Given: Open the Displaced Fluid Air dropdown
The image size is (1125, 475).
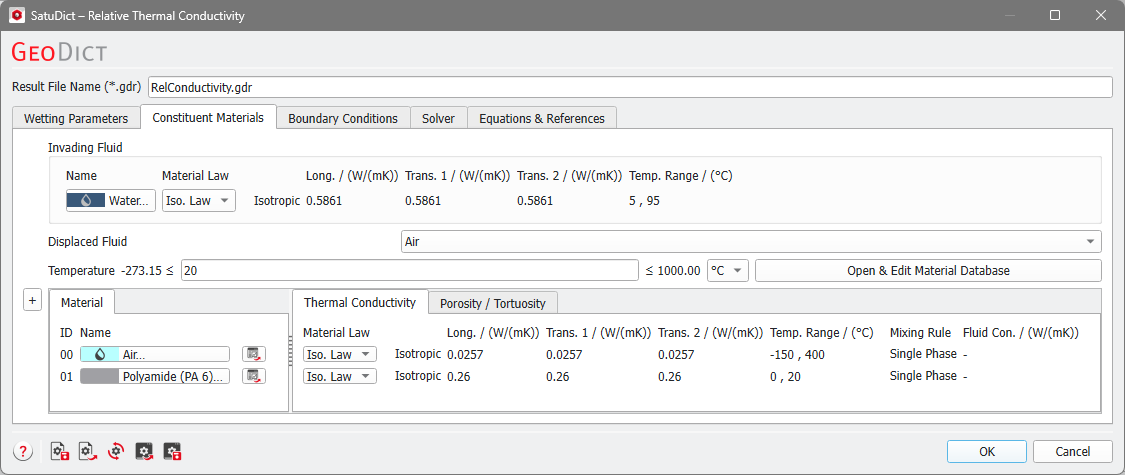Looking at the screenshot, I should (751, 242).
